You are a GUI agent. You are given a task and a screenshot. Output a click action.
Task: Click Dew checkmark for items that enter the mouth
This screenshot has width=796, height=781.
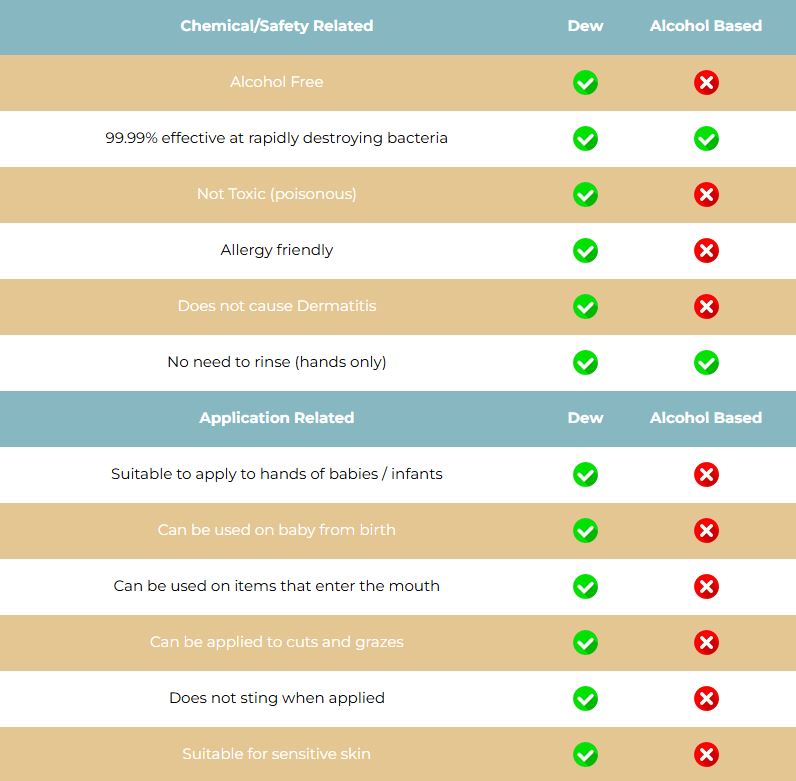coord(585,587)
